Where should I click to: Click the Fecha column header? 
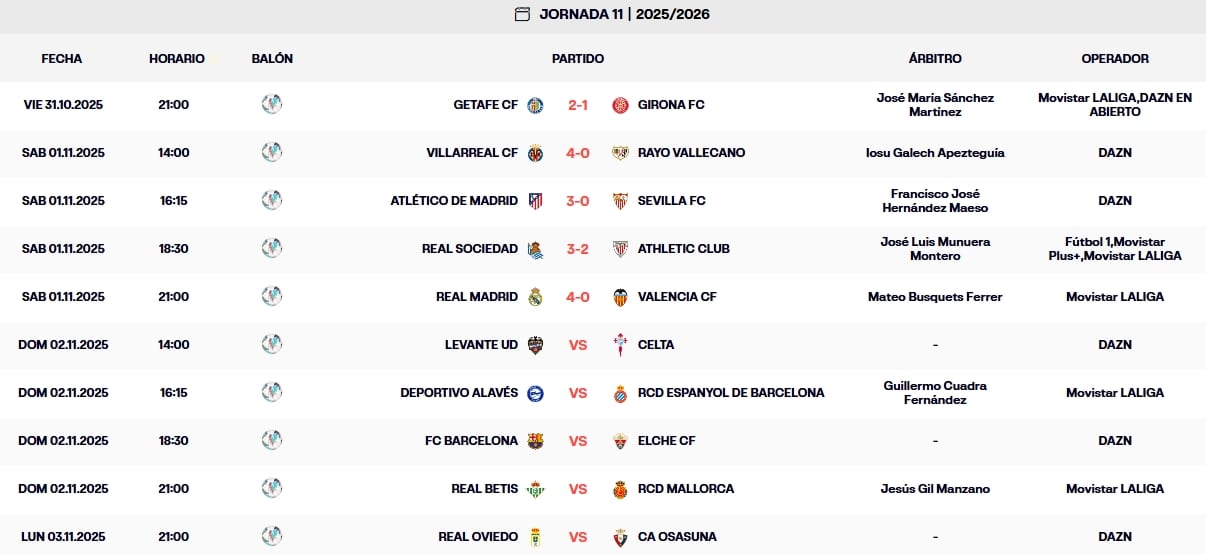coord(62,59)
